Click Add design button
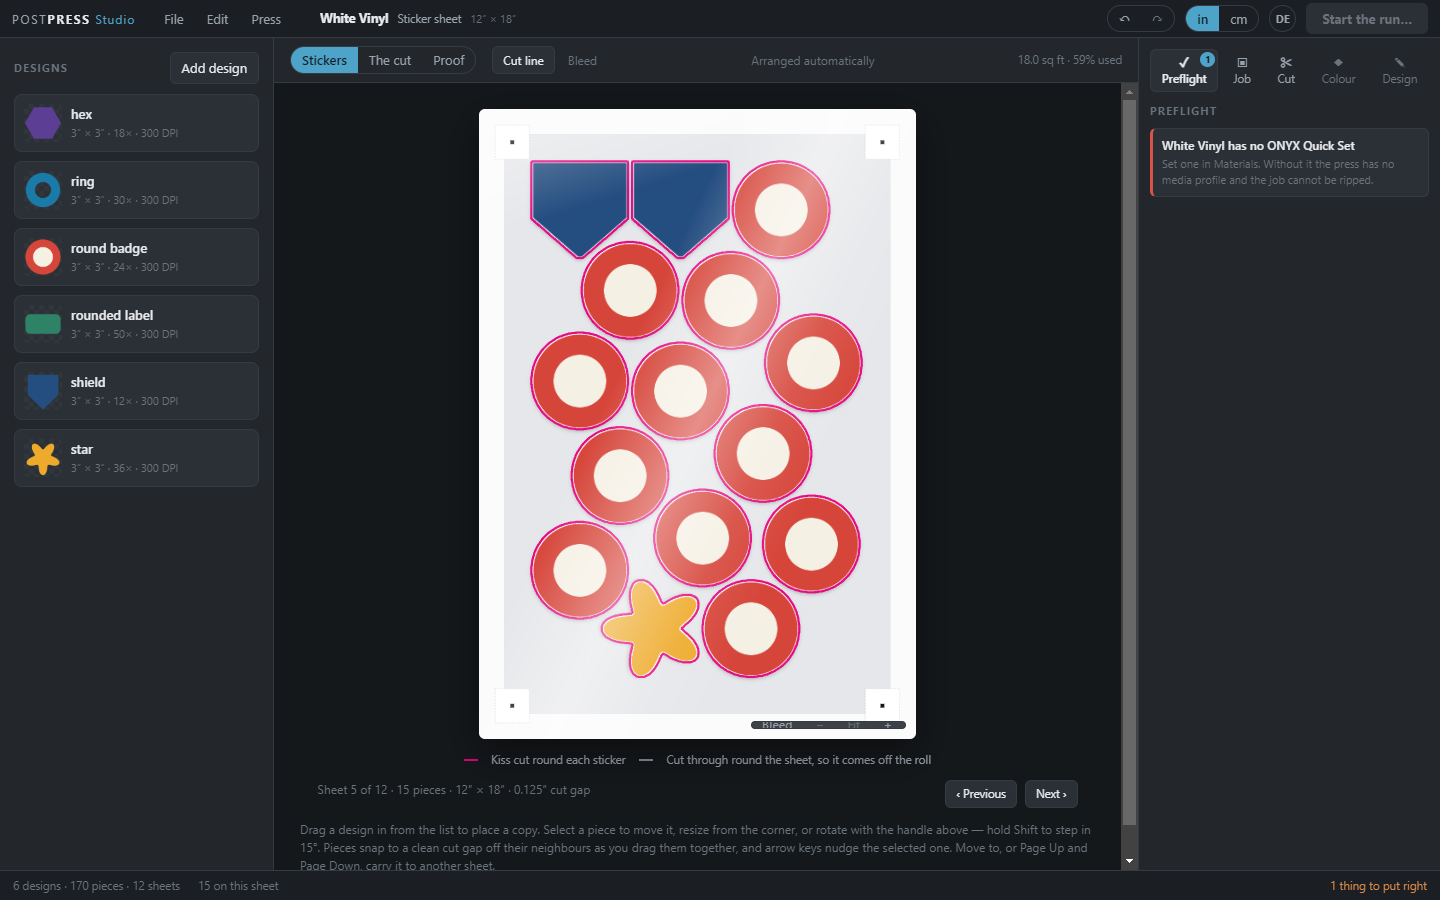 click(x=214, y=68)
